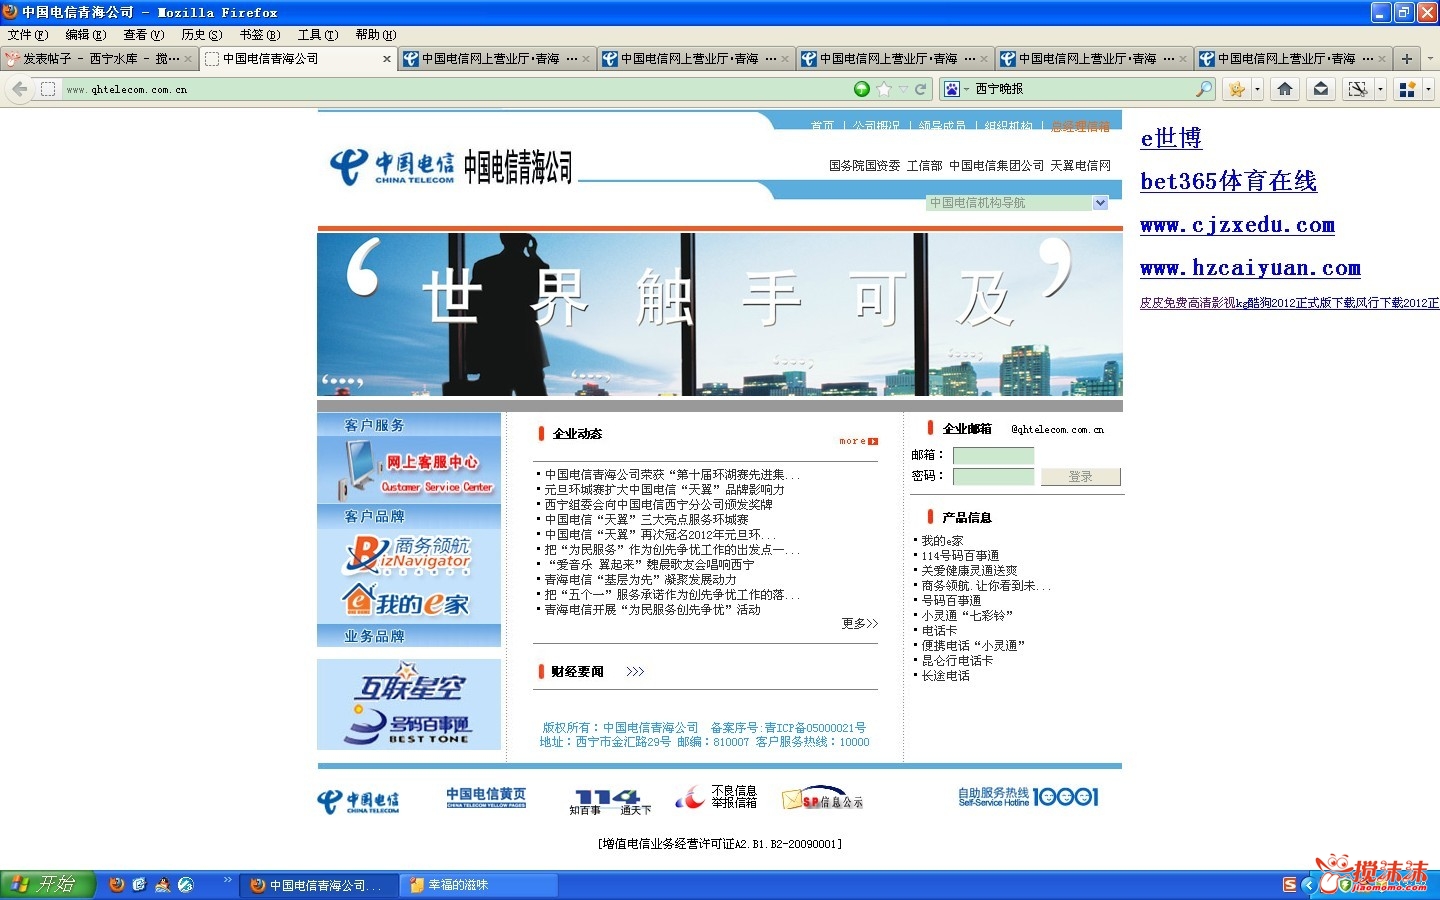The image size is (1440, 900).
Task: Click the QQ penguin quick launch icon
Action: tap(163, 885)
